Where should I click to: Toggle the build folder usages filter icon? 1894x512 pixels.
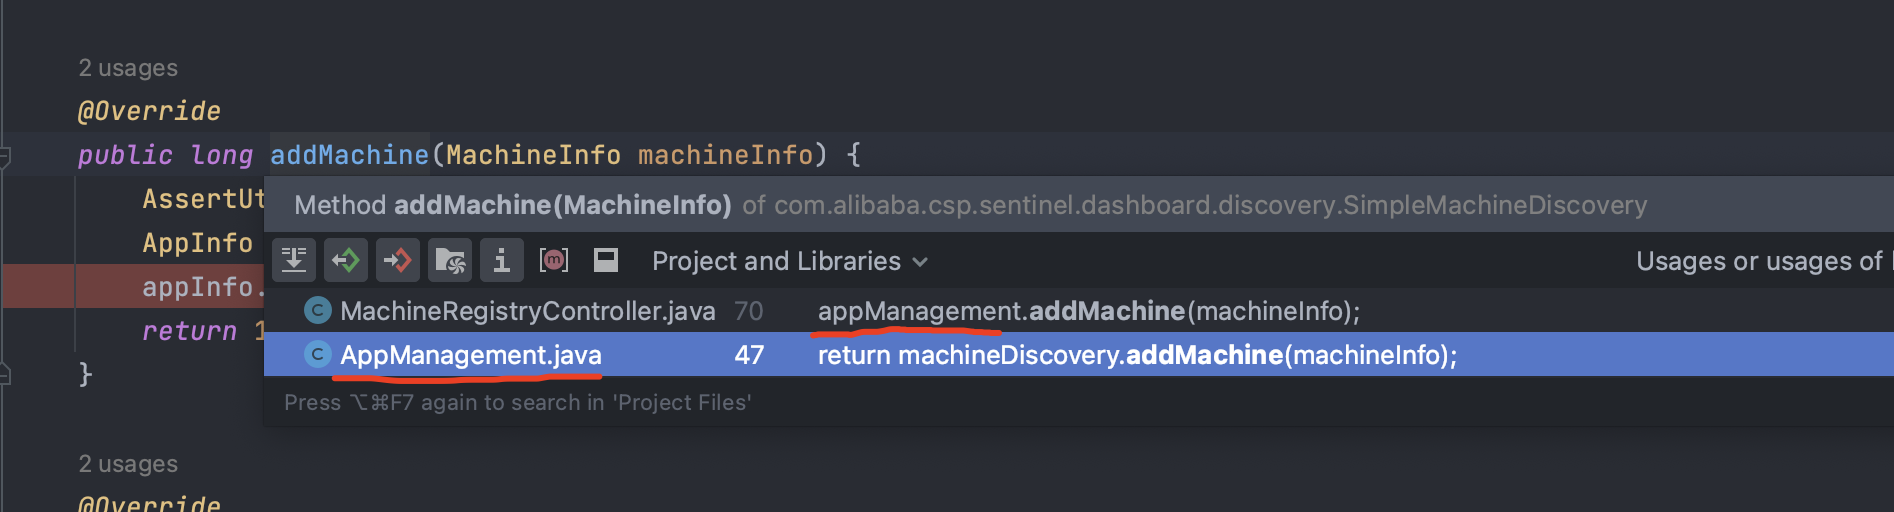click(x=450, y=261)
